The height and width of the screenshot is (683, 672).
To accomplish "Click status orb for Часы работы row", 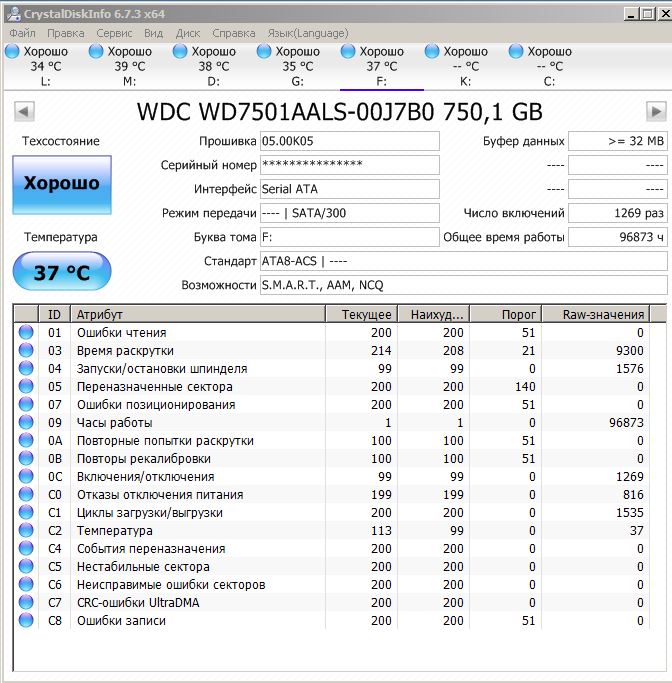I will tap(26, 423).
